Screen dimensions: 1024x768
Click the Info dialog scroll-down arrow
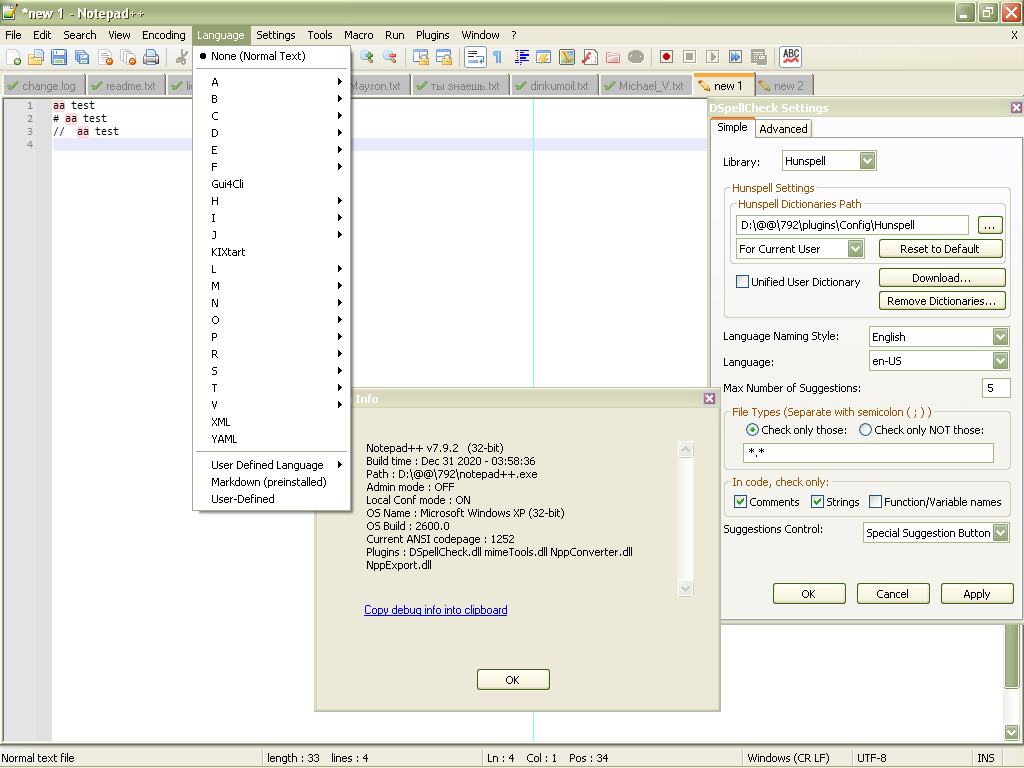(x=685, y=588)
